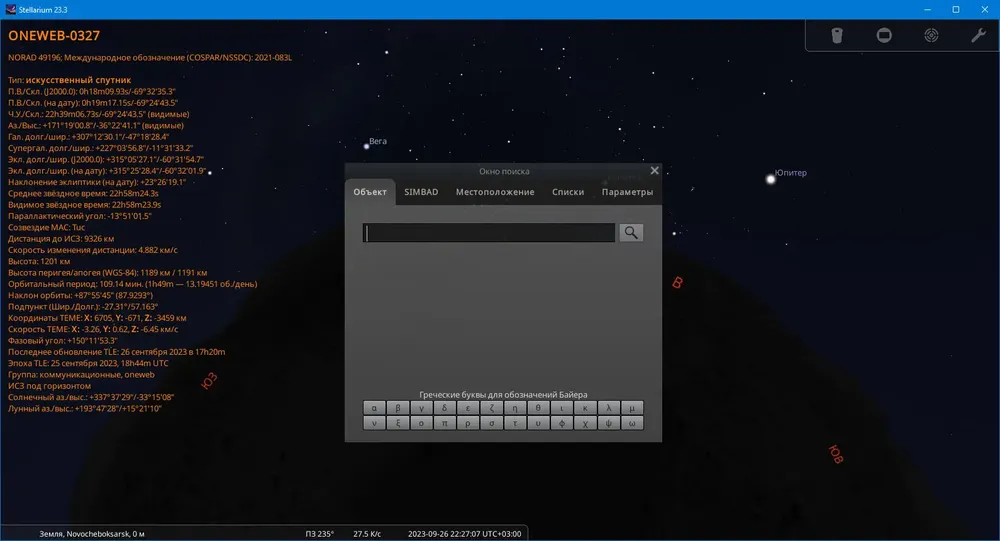Click the magnifier search button

(631, 233)
